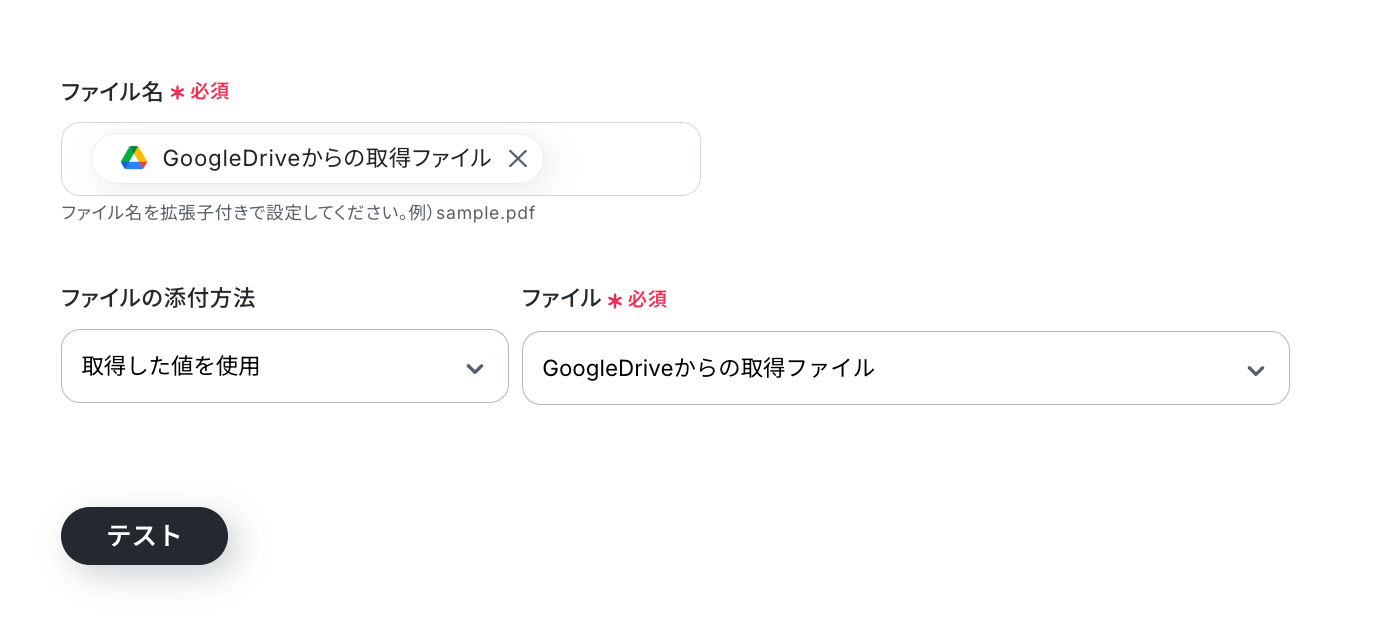Click the Google Drive icon in the chip
Image resolution: width=1386 pixels, height=644 pixels.
(134, 158)
